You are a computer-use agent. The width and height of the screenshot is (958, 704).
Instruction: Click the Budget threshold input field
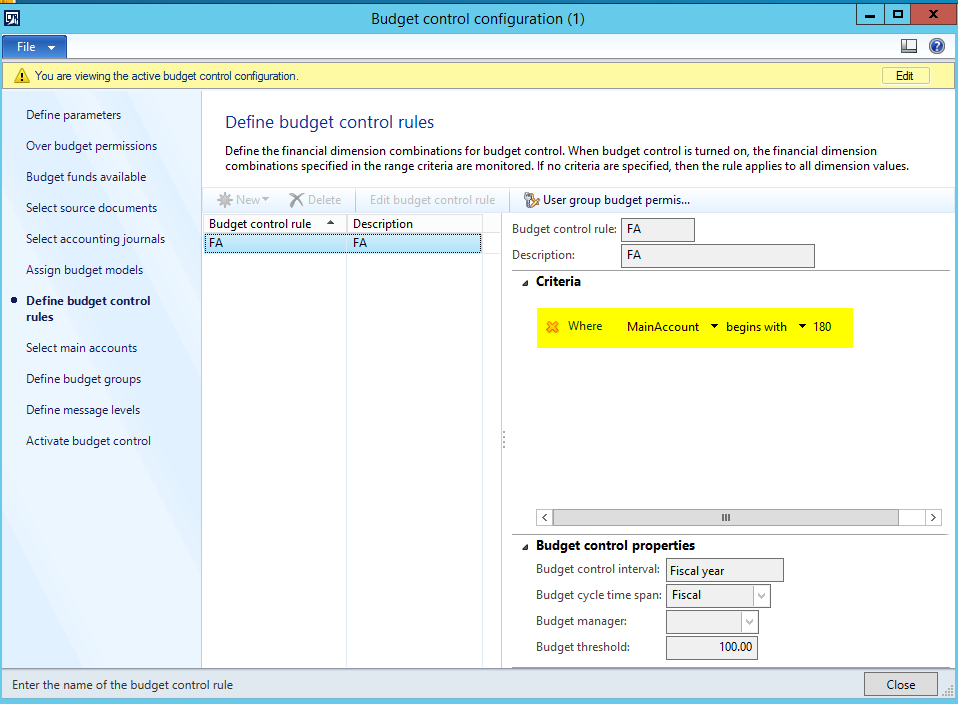click(x=711, y=648)
